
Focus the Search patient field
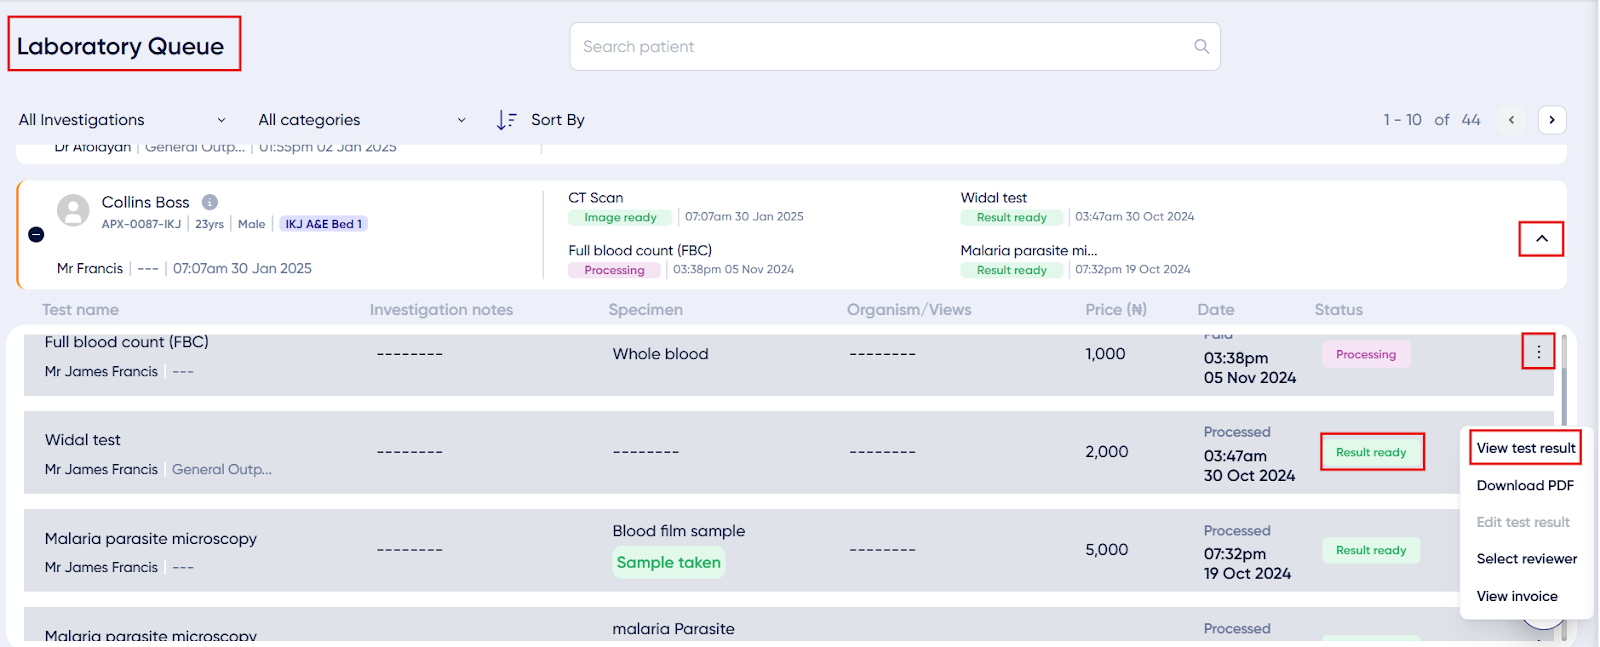tap(895, 46)
